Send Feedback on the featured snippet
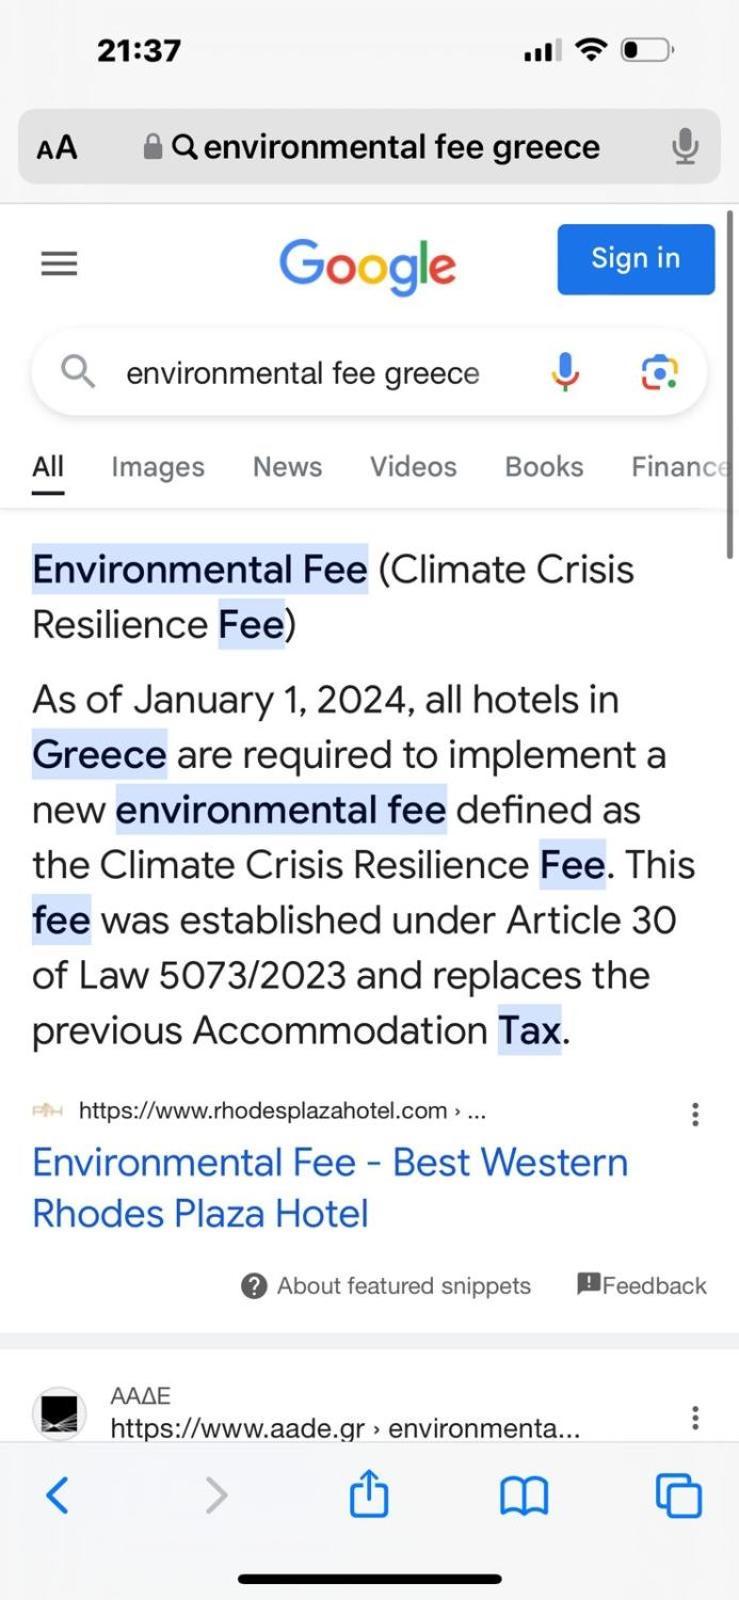 641,1285
